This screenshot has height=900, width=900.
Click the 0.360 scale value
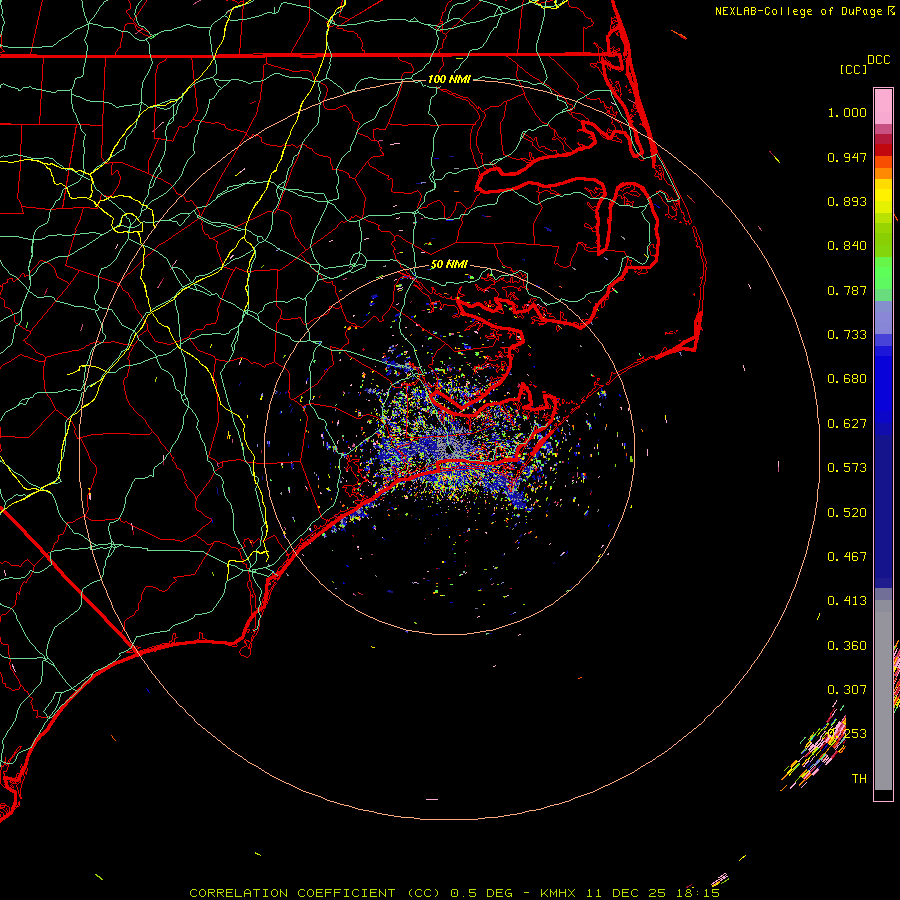click(847, 646)
